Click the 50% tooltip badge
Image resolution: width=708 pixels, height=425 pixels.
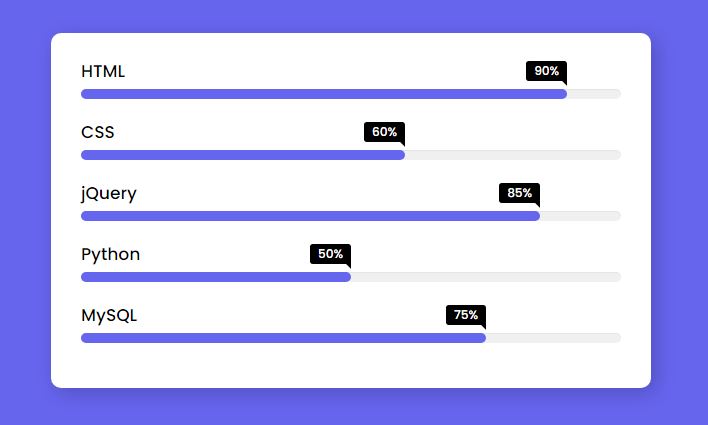point(330,254)
